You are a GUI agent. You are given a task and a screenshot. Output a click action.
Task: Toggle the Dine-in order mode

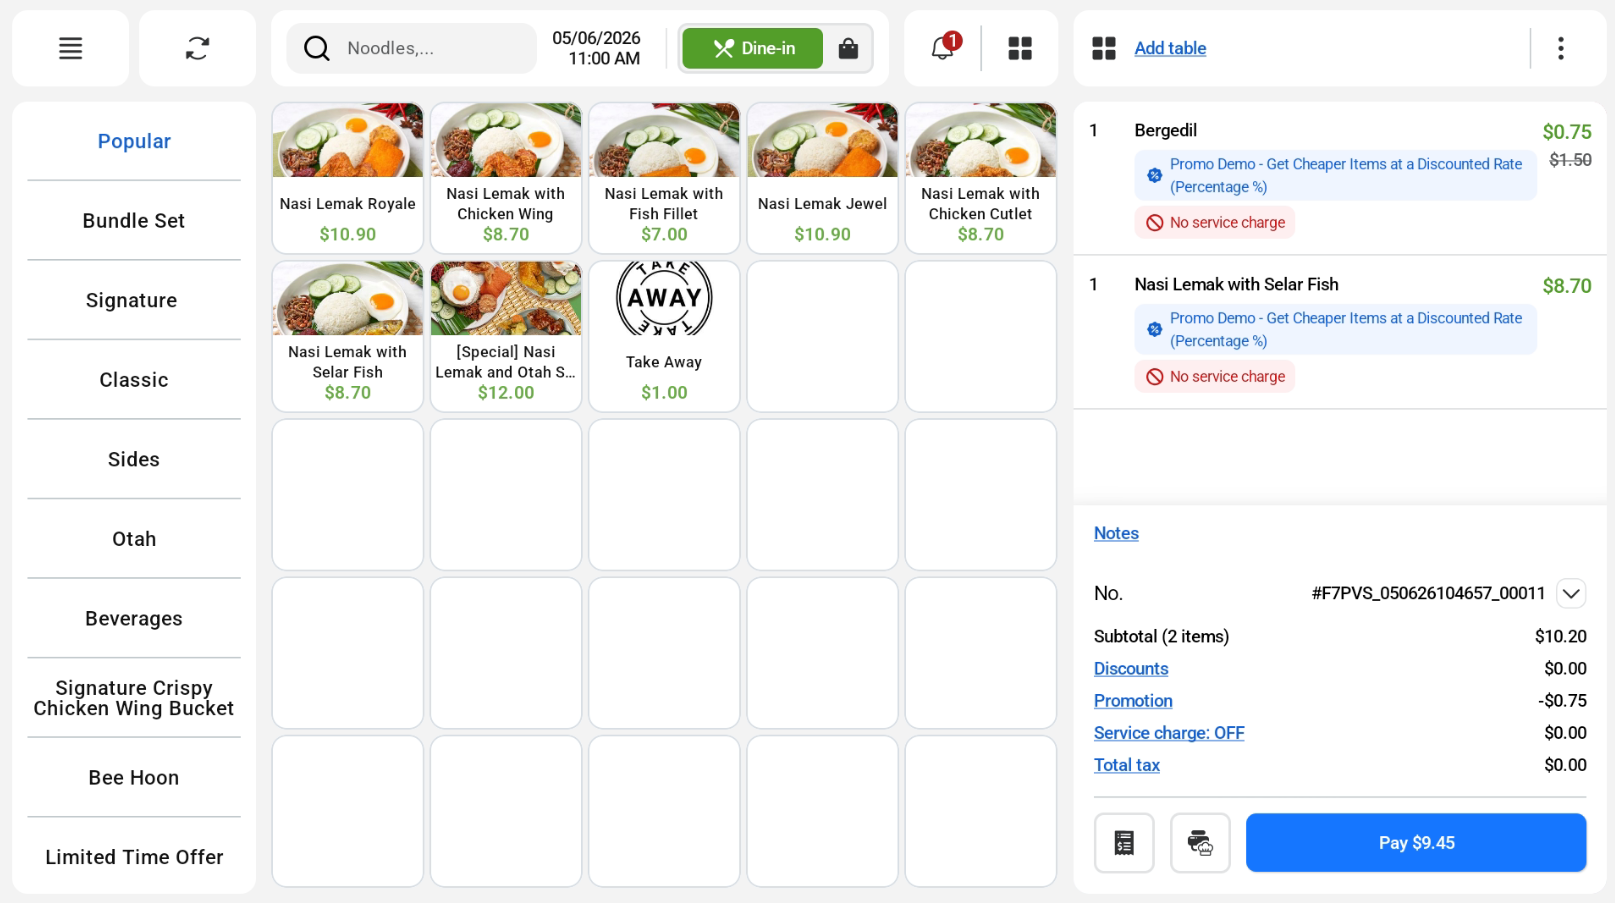753,48
